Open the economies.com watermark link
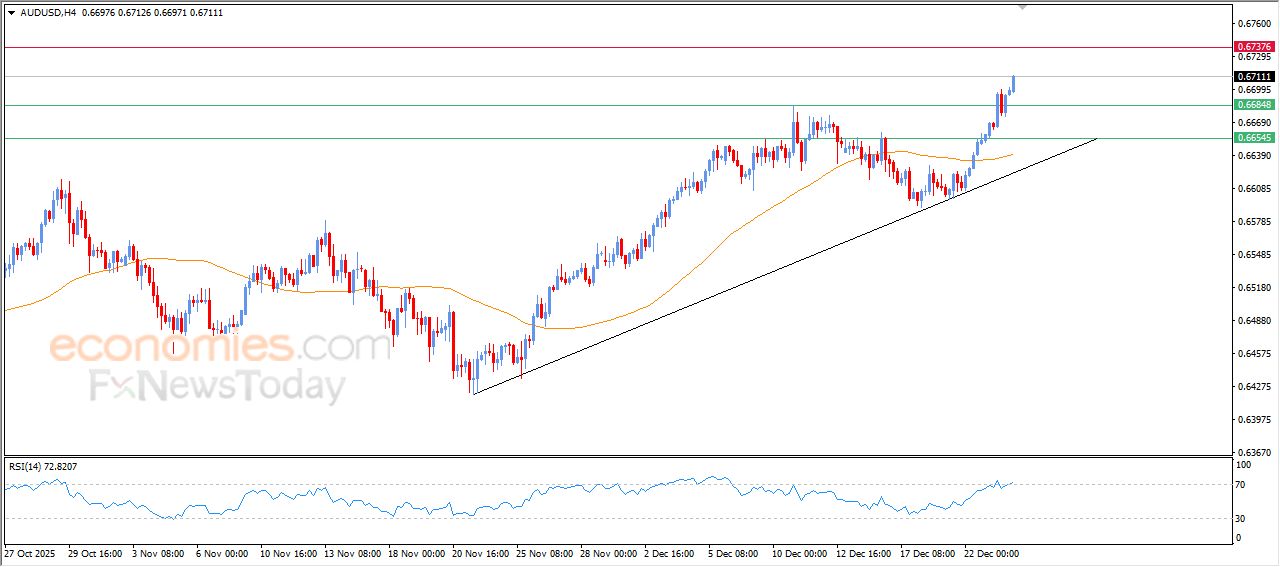 click(x=220, y=347)
